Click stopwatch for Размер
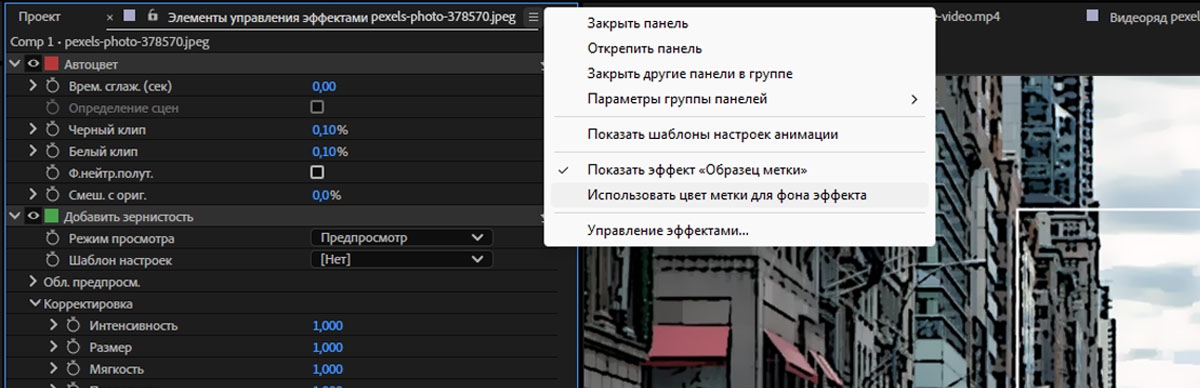The image size is (1200, 388). 74,347
